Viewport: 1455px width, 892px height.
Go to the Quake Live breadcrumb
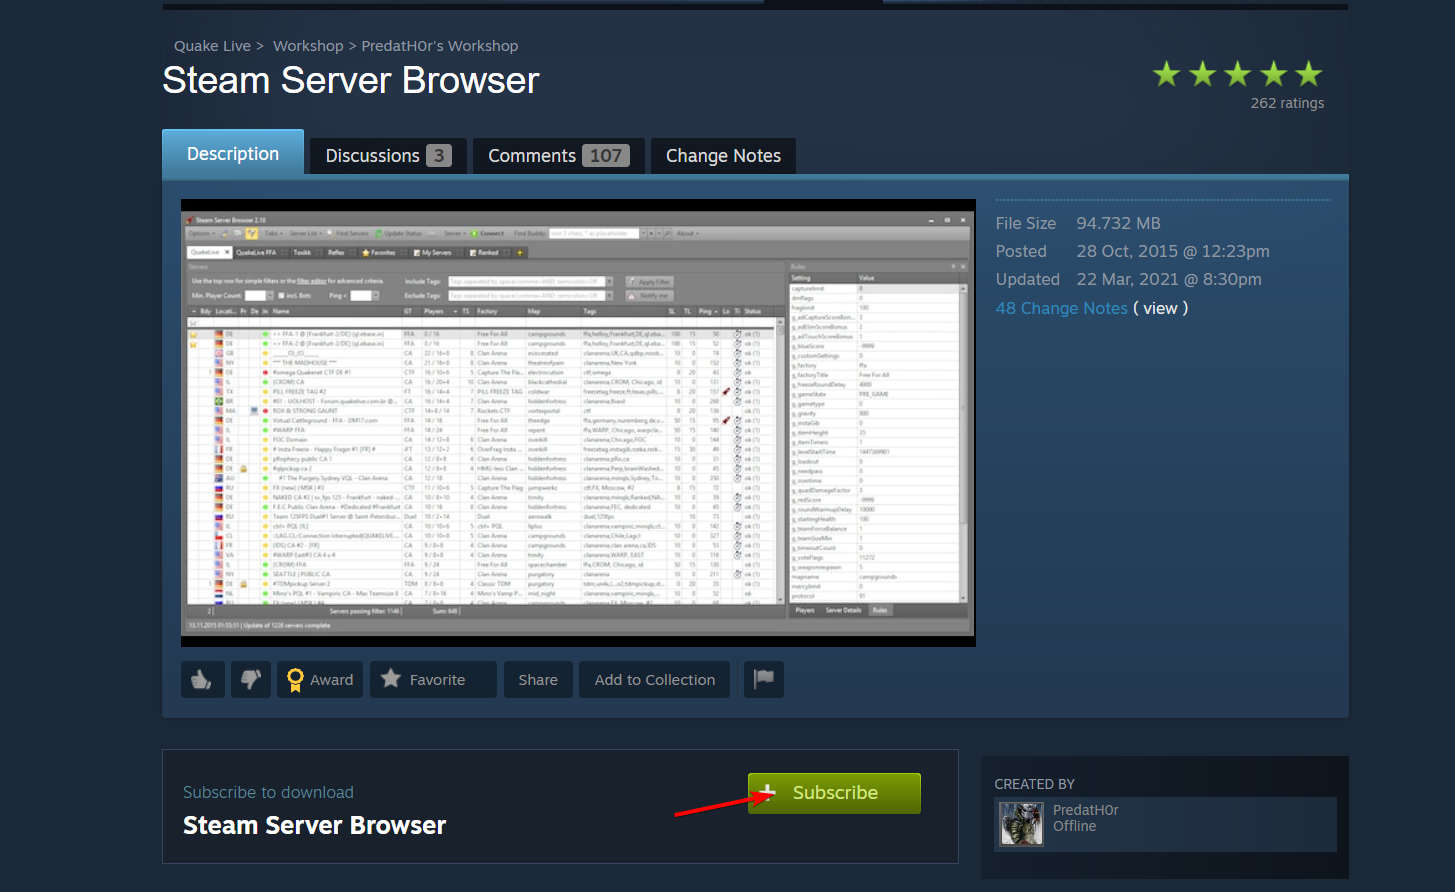pos(212,45)
